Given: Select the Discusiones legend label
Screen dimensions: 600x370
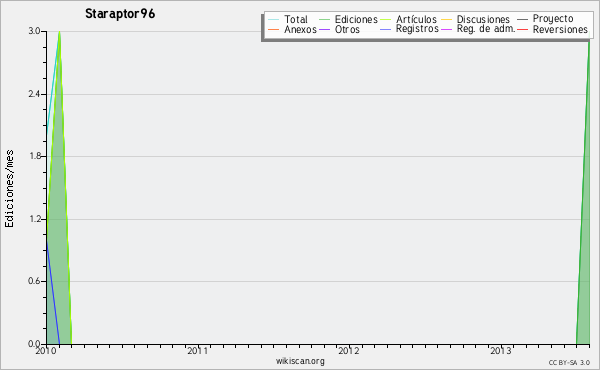Looking at the screenshot, I should [483, 19].
